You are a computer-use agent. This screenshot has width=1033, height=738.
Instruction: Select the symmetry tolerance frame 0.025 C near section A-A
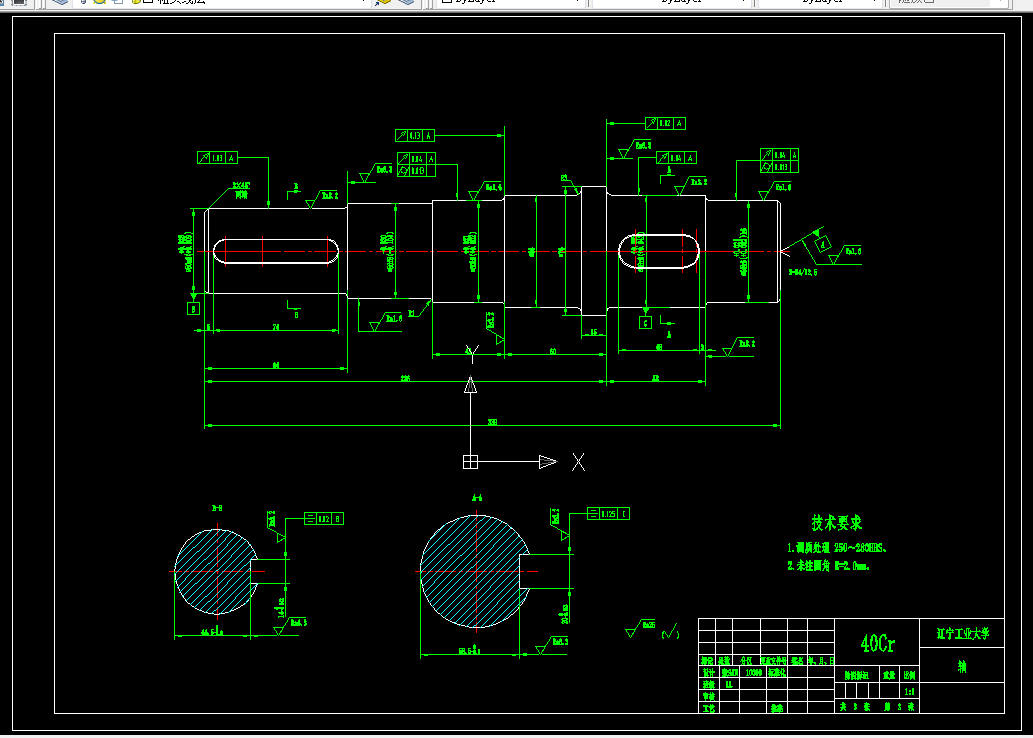coord(608,513)
